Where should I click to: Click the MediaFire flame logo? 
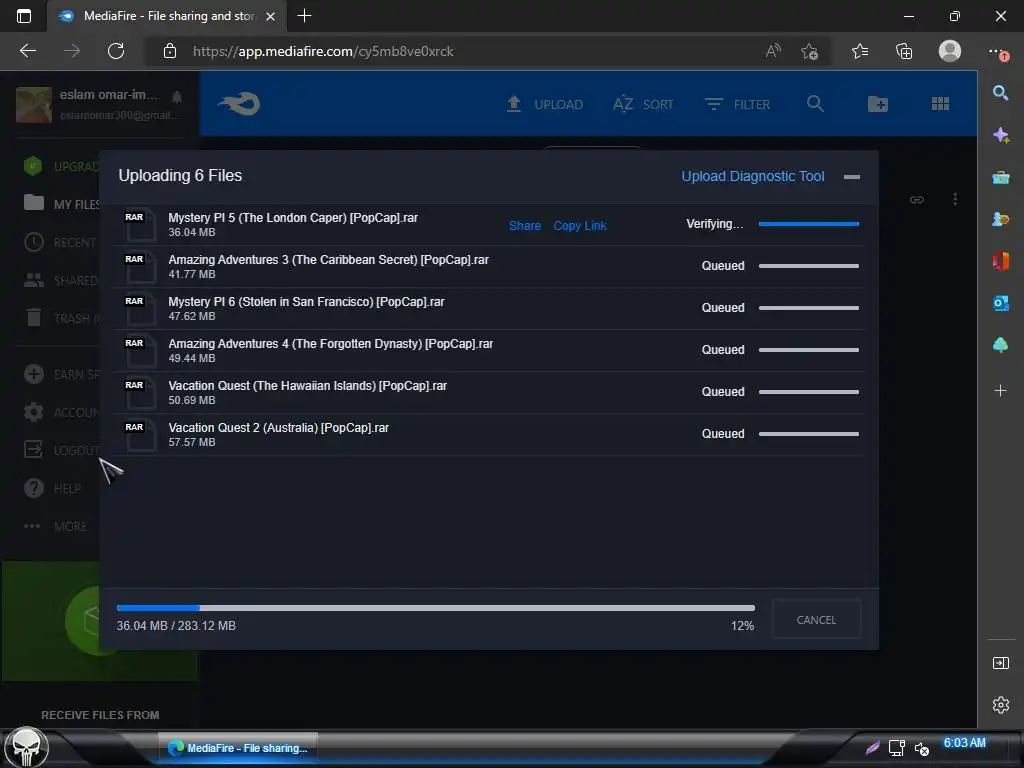[240, 103]
